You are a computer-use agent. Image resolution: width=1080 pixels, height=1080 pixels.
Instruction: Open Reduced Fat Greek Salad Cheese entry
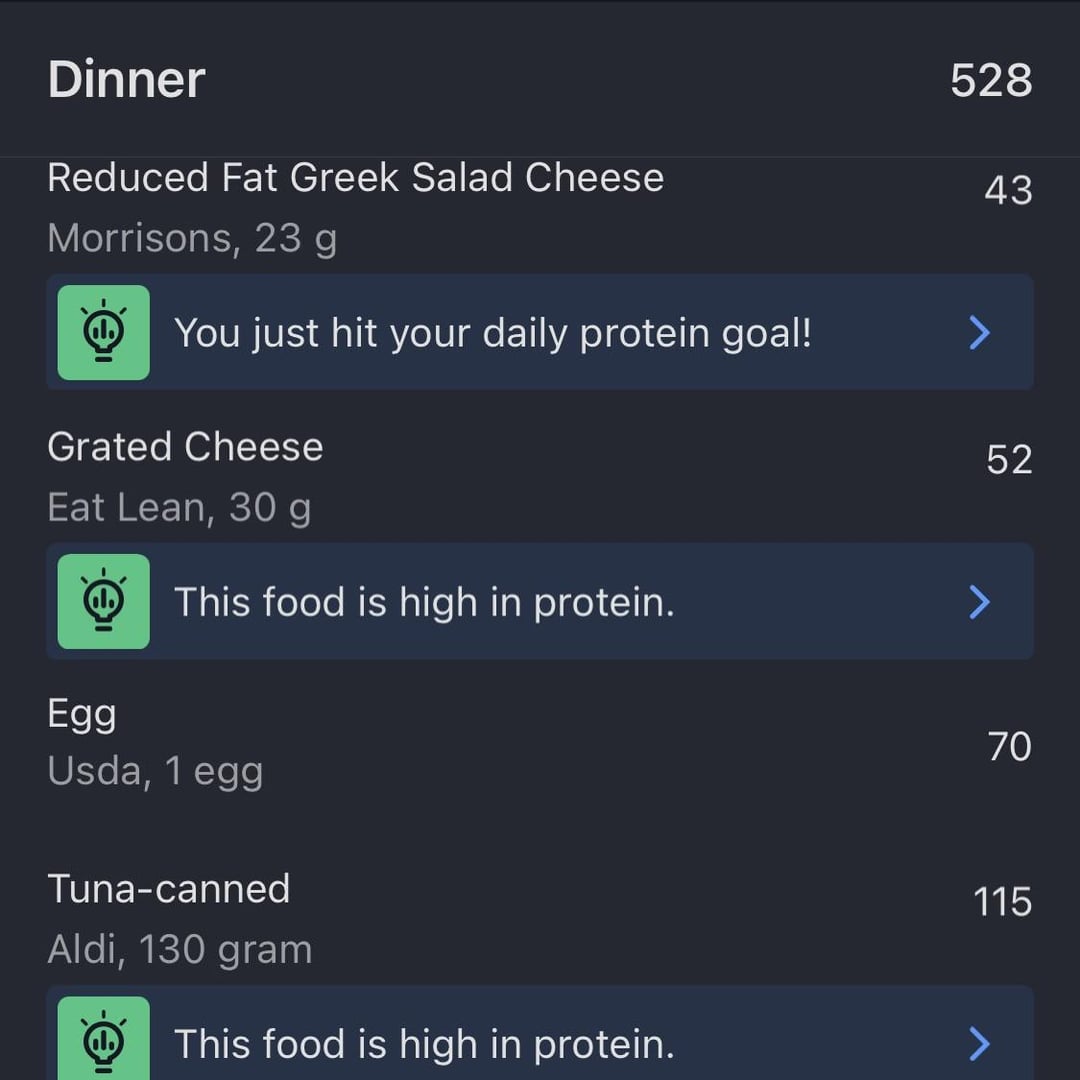[540, 207]
